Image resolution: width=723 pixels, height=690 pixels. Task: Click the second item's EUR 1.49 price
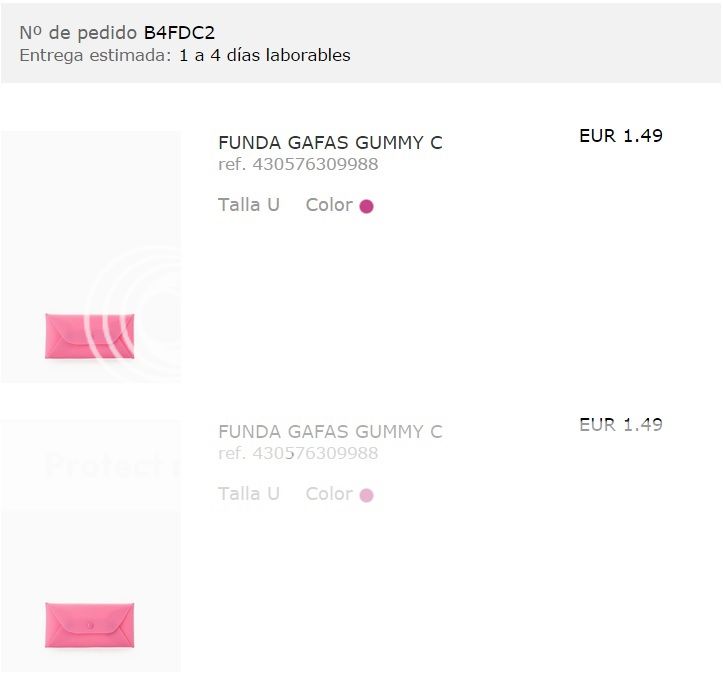pyautogui.click(x=620, y=425)
